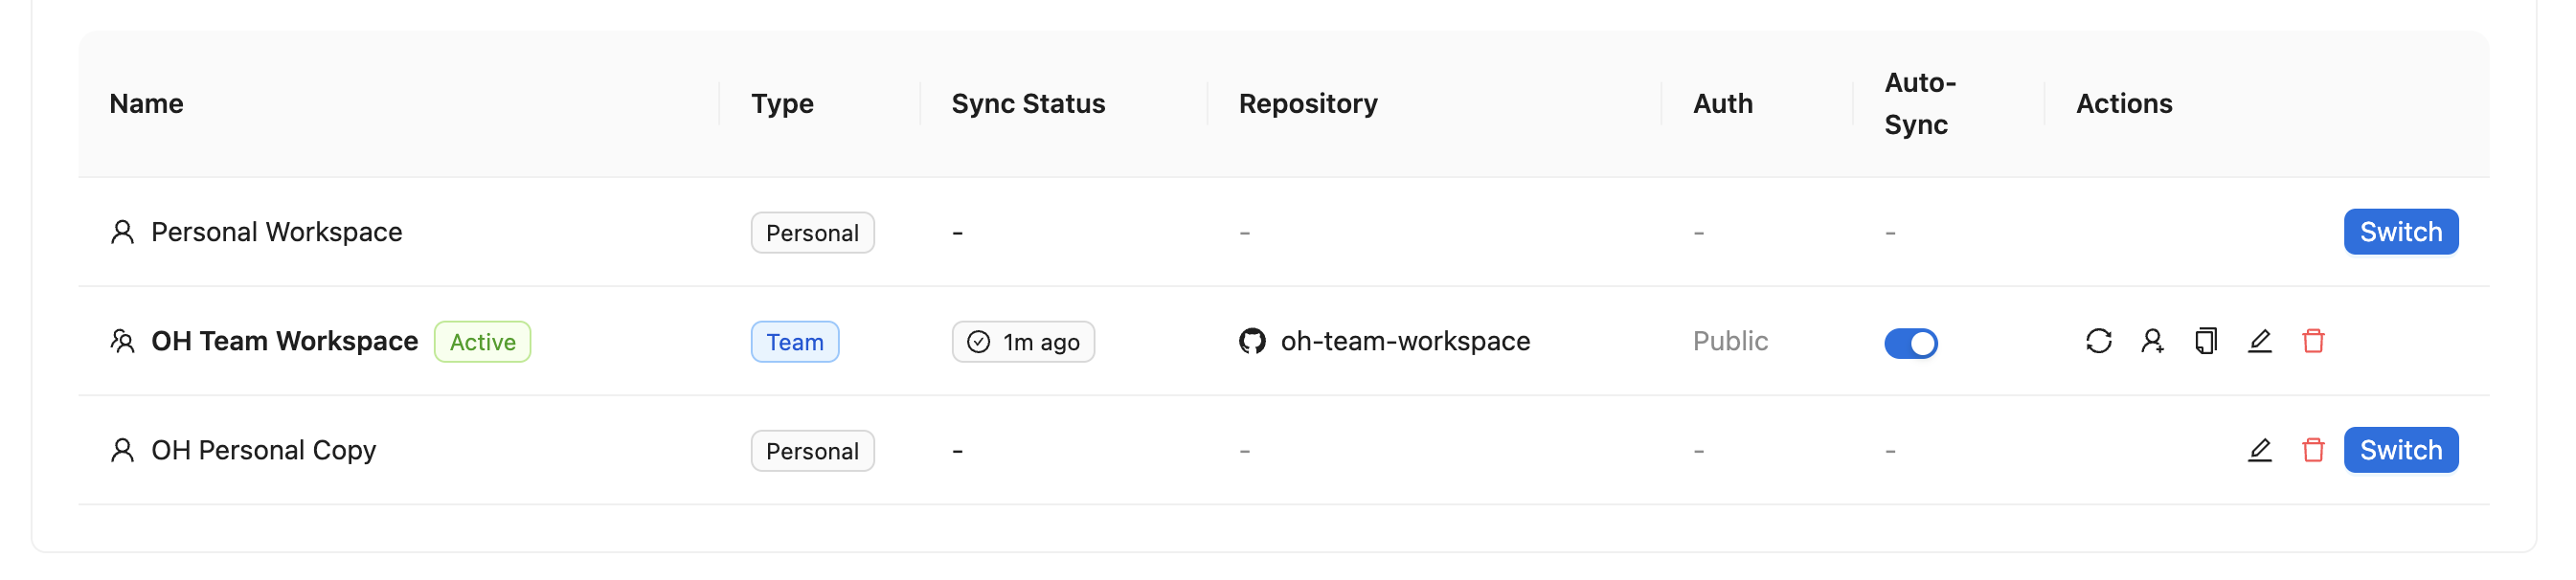
Task: Click the Name column header
Action: click(146, 103)
